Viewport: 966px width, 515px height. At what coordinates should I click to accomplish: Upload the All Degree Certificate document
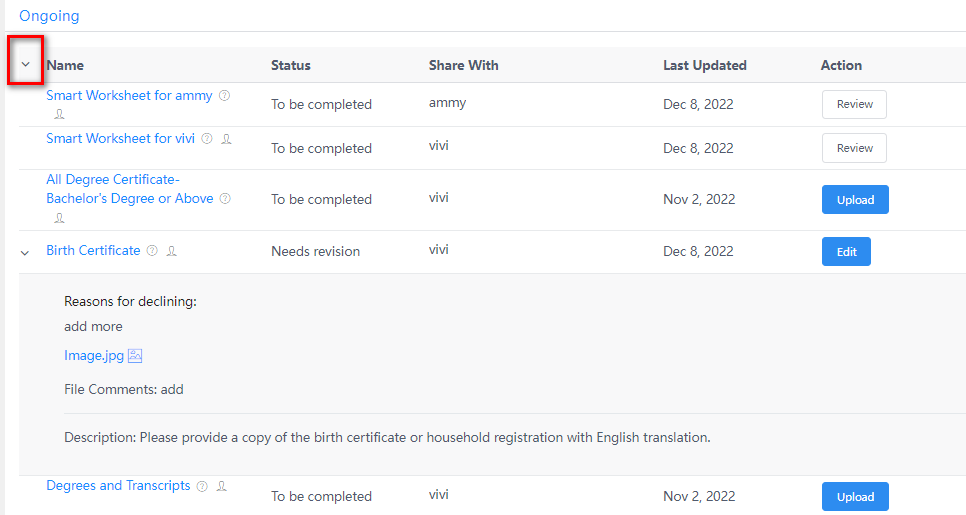coord(855,200)
